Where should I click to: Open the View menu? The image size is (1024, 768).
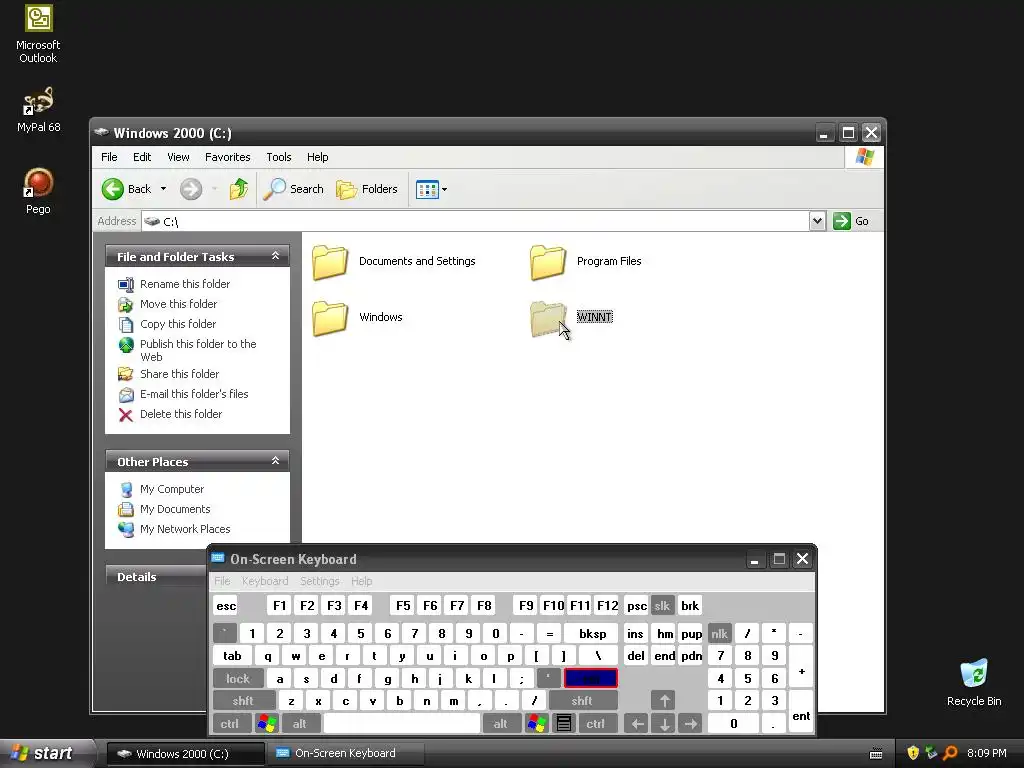pyautogui.click(x=178, y=157)
